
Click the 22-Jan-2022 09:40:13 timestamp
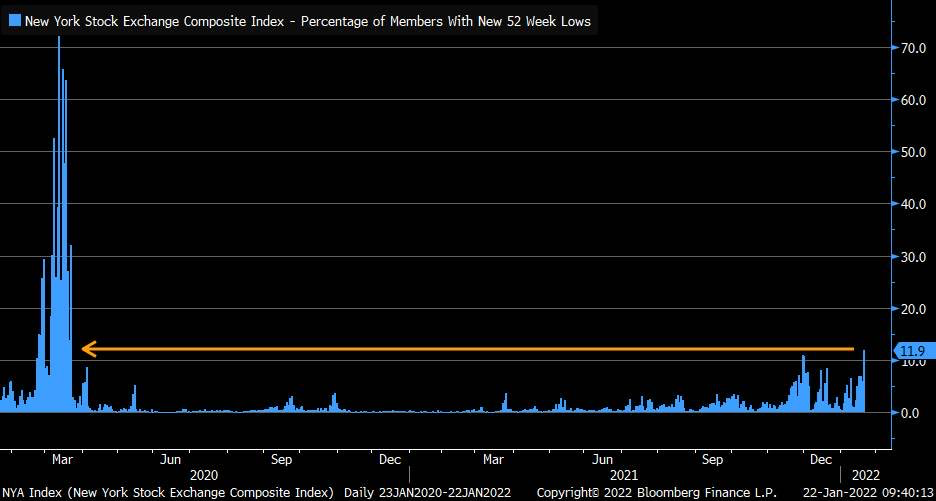point(866,493)
